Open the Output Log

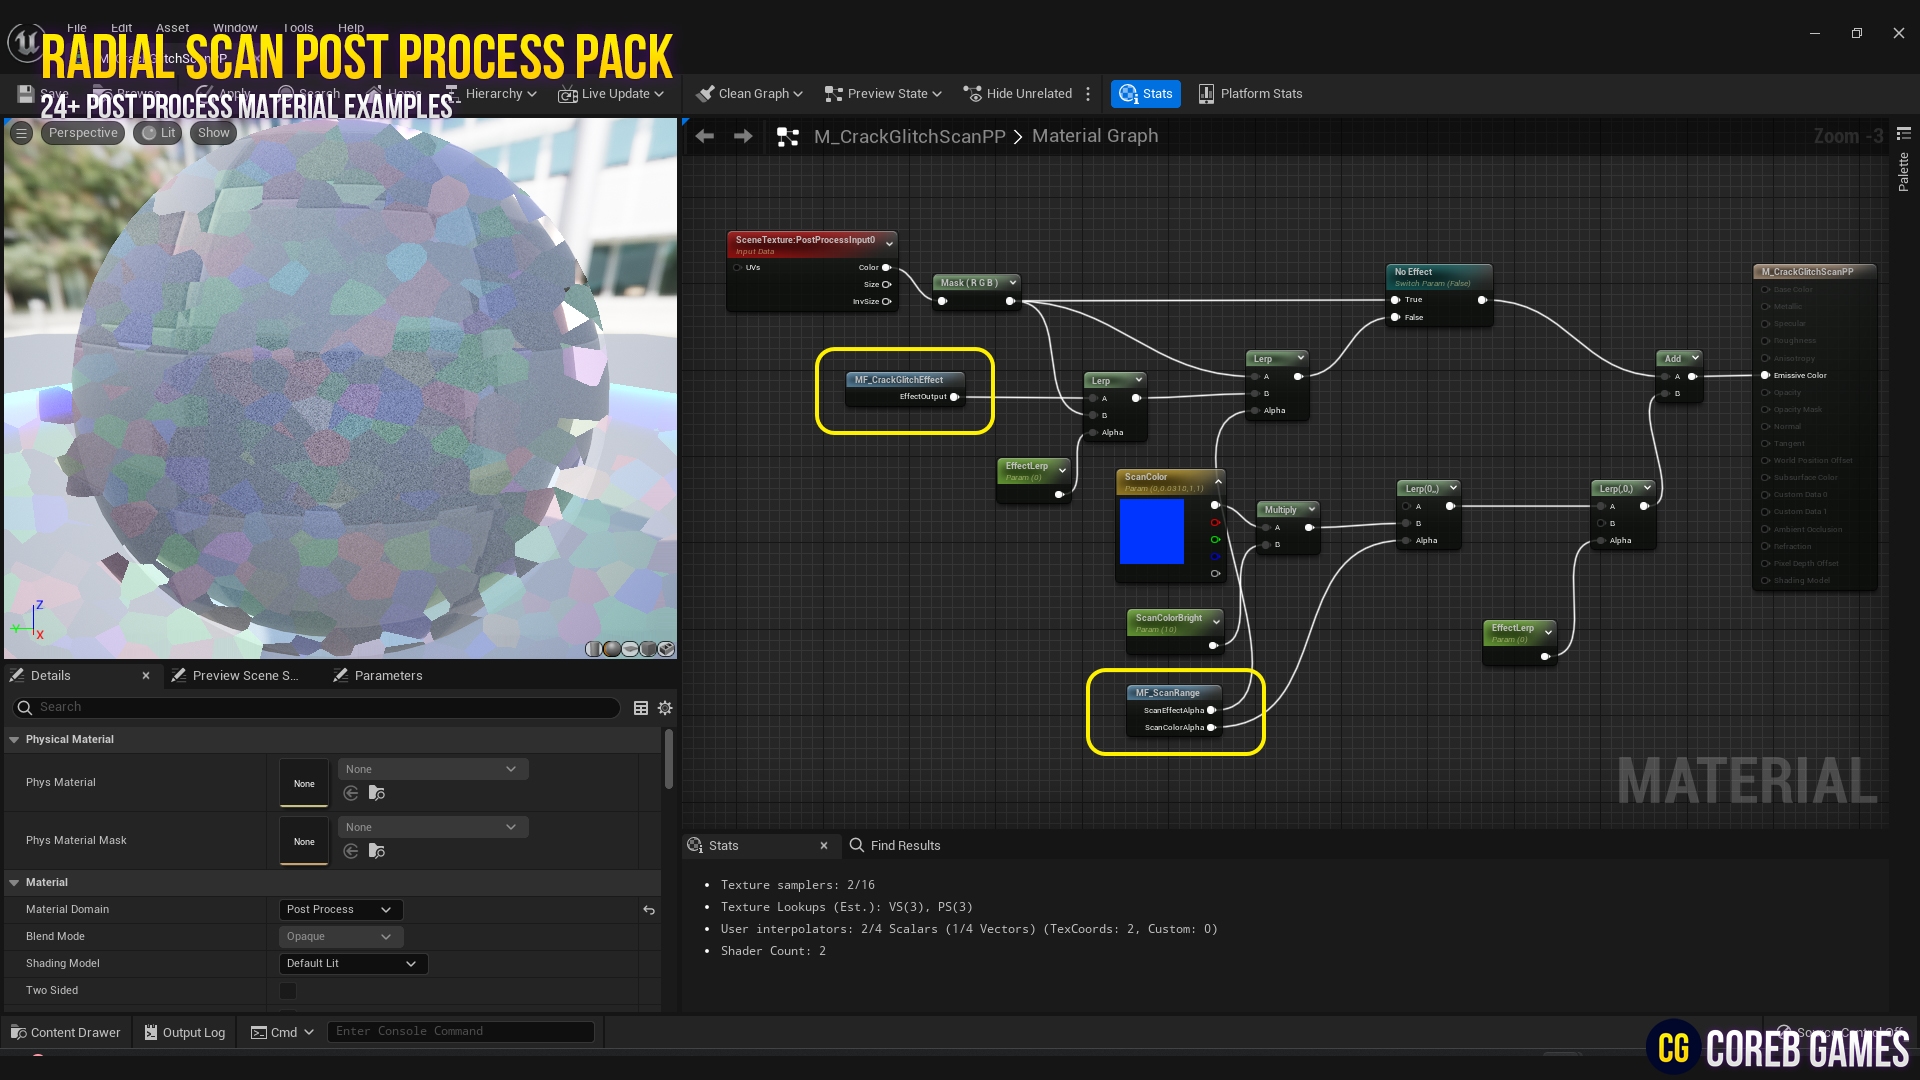pyautogui.click(x=185, y=1032)
